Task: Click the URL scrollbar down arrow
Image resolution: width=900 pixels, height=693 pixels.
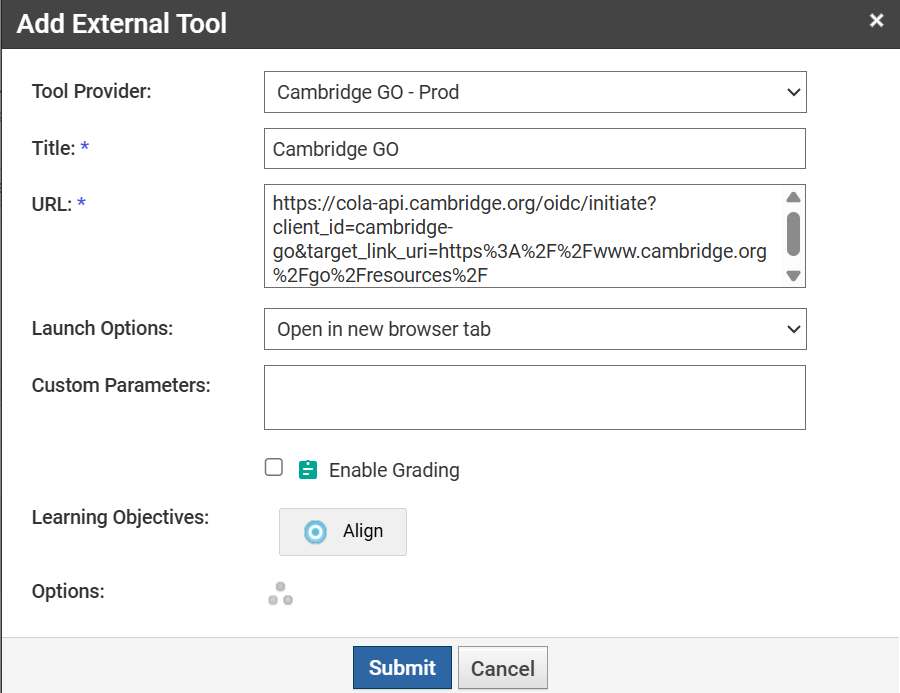Action: [793, 276]
